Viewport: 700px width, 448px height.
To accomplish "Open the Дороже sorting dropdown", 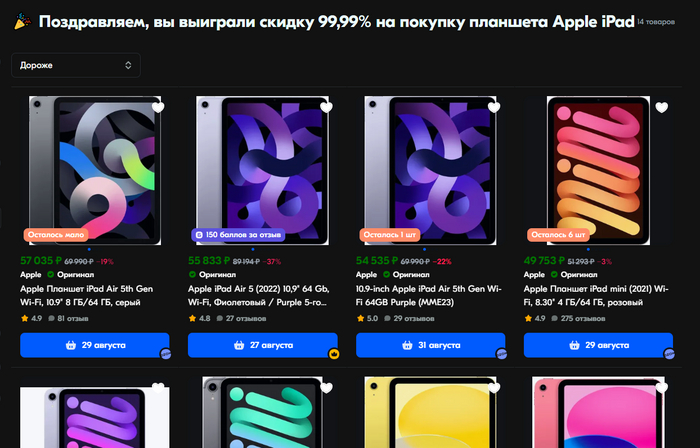I will click(76, 65).
